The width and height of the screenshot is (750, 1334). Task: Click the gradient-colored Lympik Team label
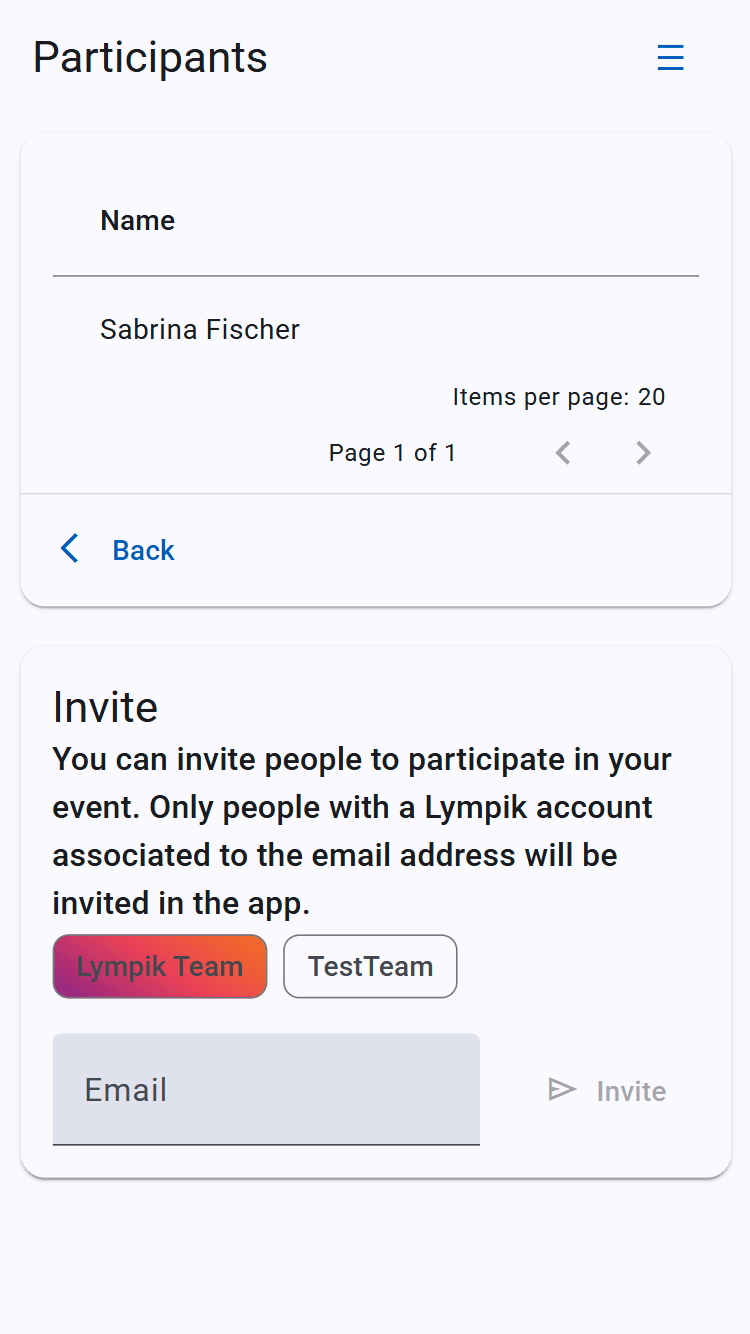point(160,966)
